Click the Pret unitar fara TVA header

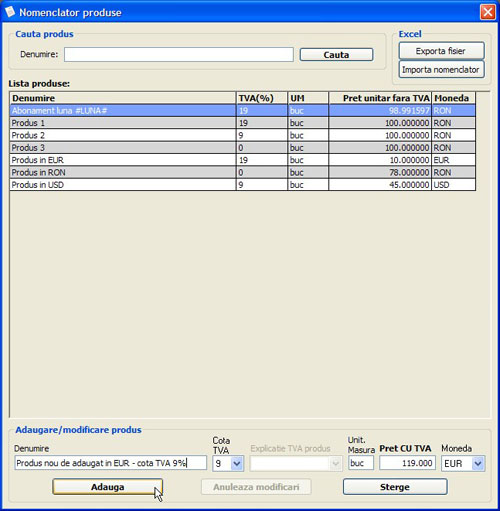tap(380, 98)
